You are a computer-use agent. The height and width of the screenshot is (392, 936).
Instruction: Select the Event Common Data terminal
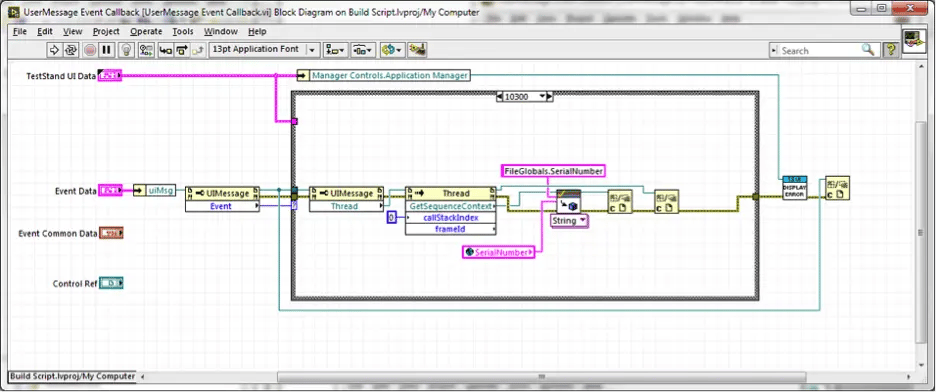(111, 233)
